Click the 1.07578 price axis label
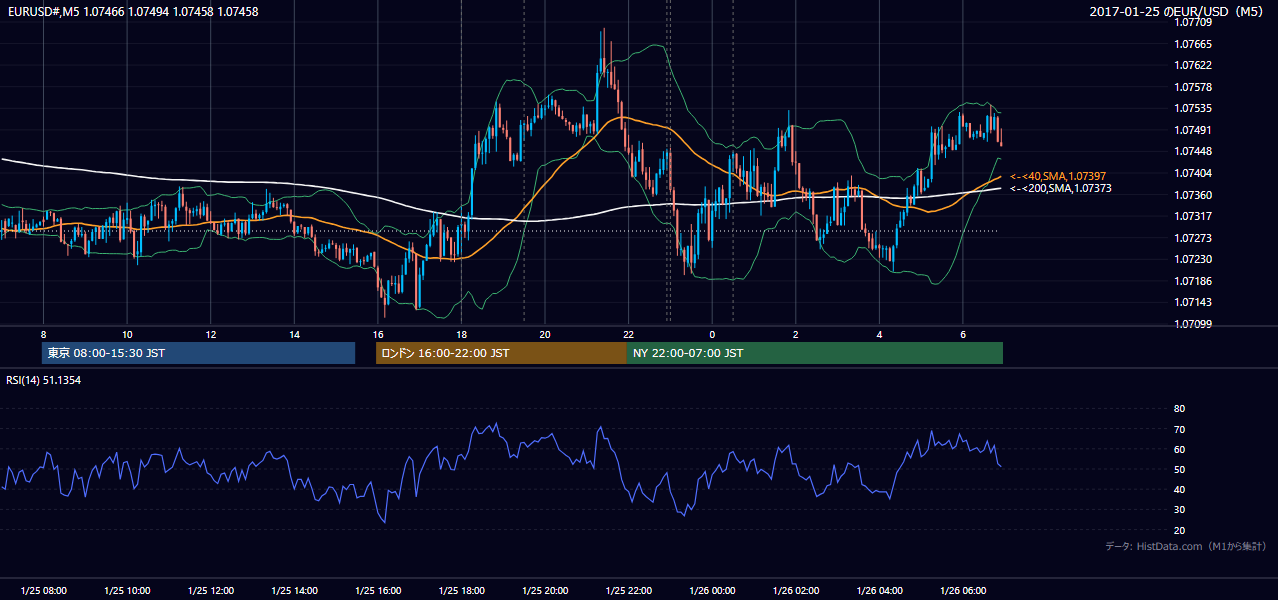The width and height of the screenshot is (1278, 600). (1193, 87)
